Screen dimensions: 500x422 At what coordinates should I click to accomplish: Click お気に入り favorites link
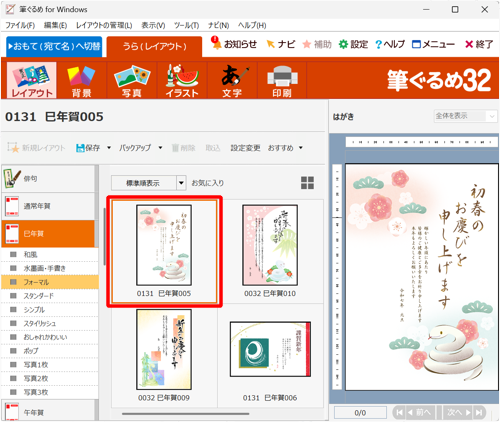(x=207, y=183)
